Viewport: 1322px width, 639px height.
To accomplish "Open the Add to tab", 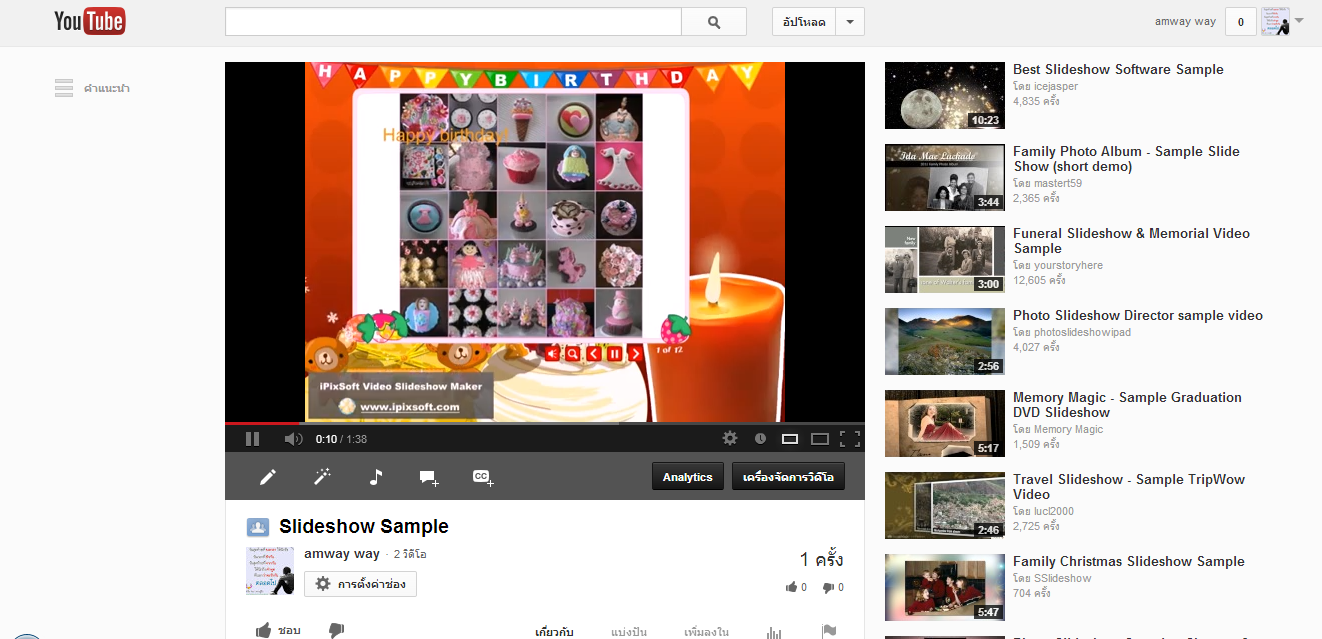I will [x=706, y=632].
